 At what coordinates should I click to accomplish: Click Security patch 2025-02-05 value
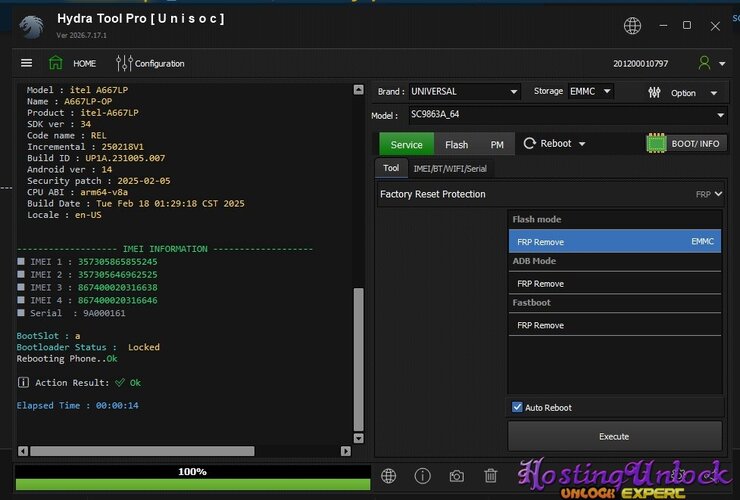[x=144, y=180]
